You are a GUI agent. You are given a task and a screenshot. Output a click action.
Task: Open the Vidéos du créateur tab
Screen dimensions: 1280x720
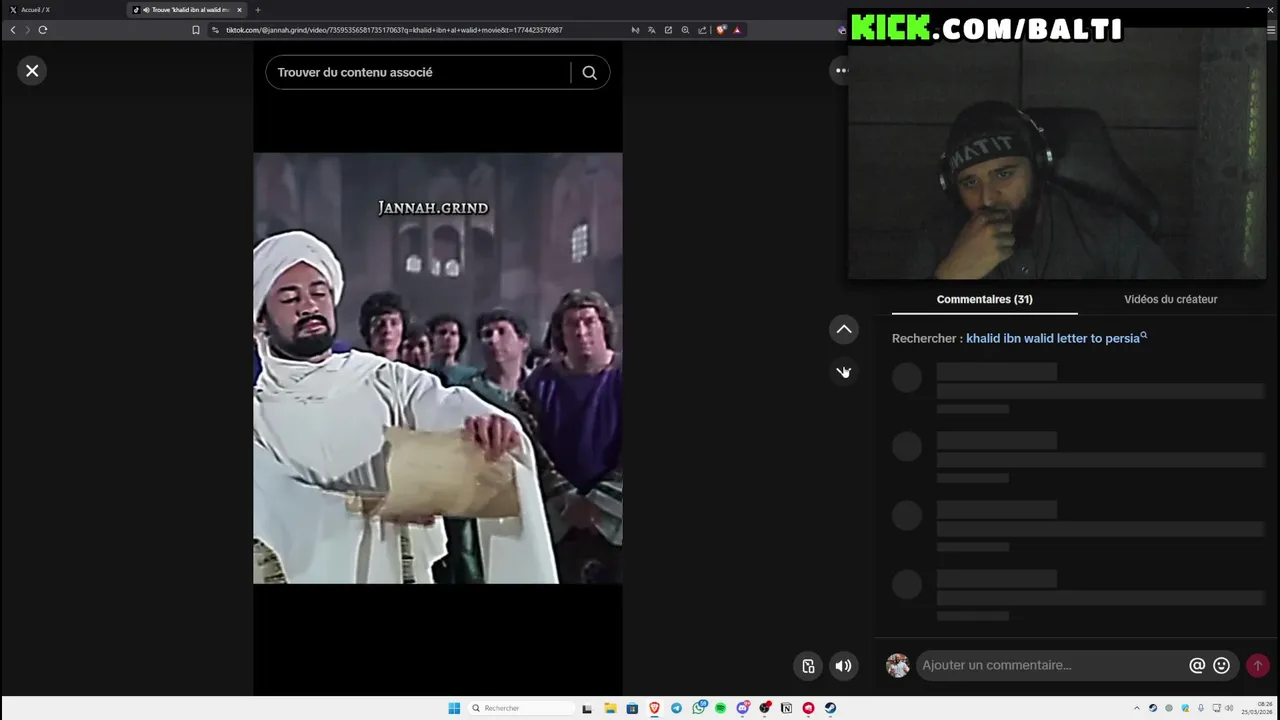1170,299
